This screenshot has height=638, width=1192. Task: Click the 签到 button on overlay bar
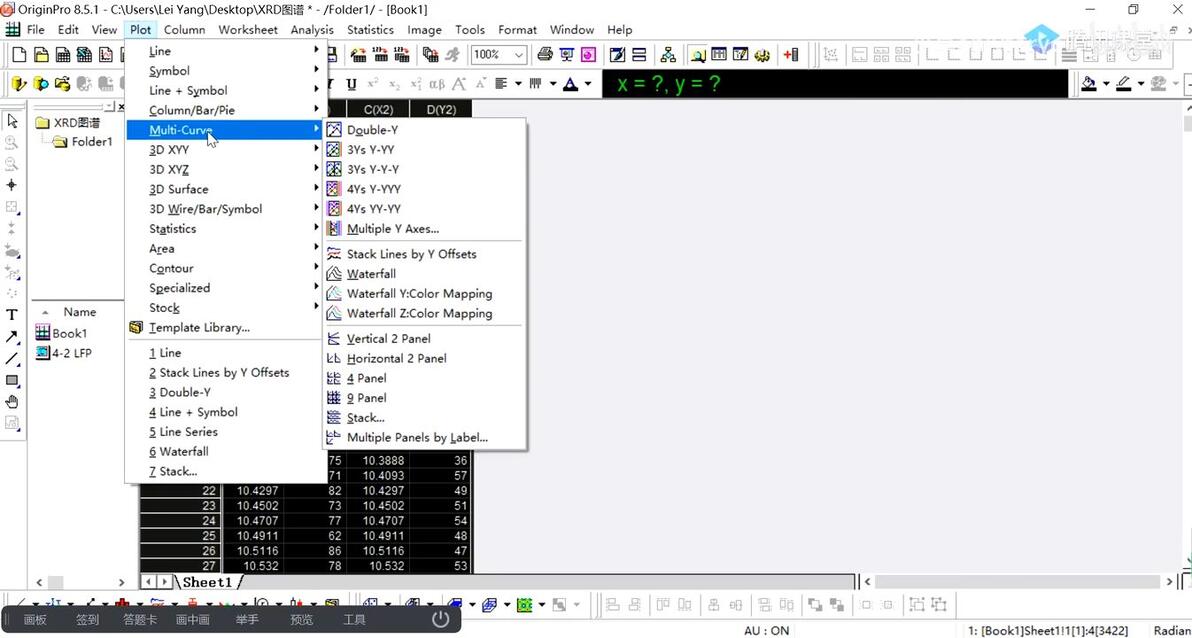(x=87, y=620)
